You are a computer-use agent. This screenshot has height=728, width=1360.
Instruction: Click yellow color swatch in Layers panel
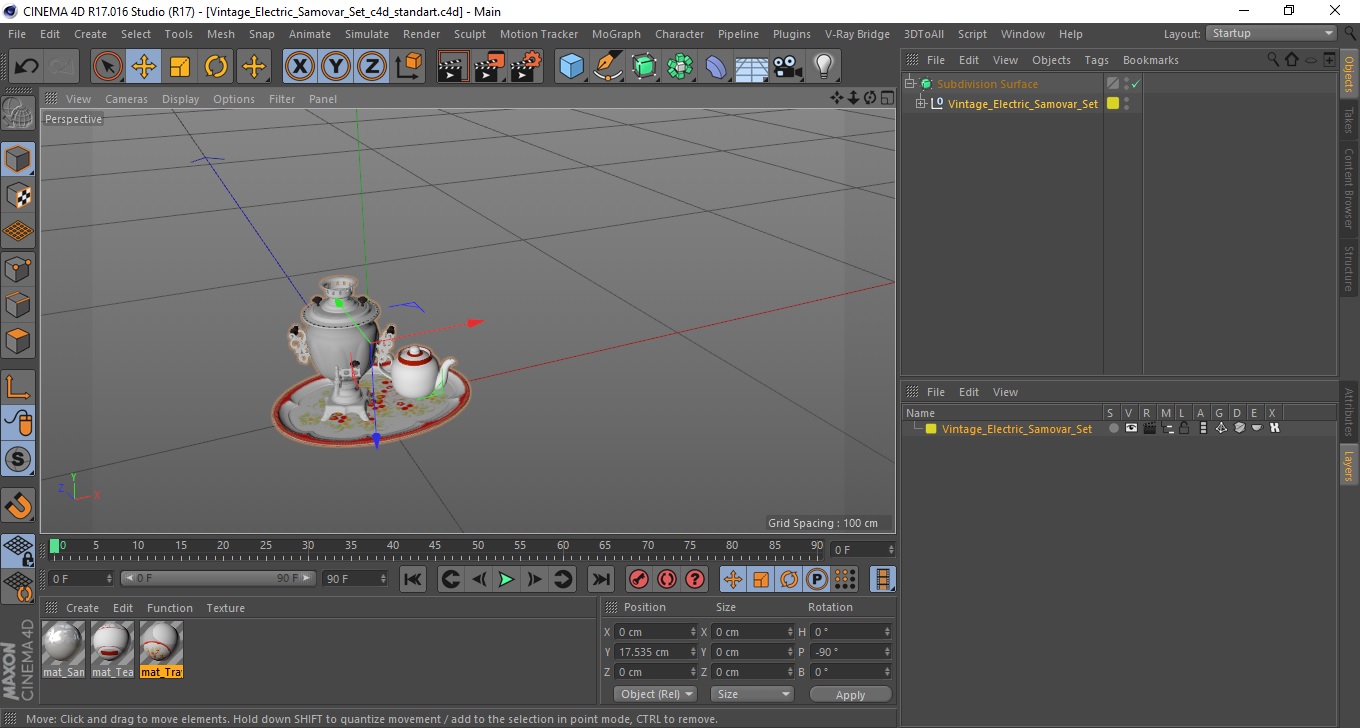click(931, 429)
